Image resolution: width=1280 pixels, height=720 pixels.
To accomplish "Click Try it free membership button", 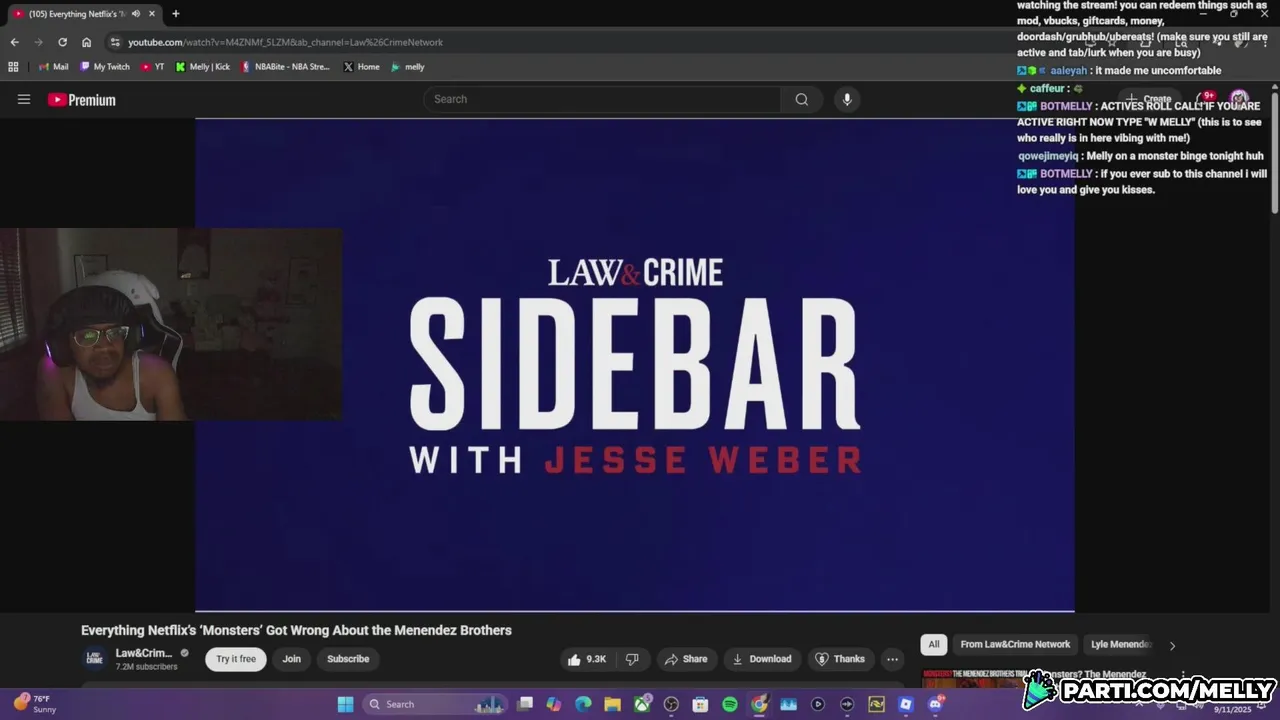I will [x=236, y=659].
